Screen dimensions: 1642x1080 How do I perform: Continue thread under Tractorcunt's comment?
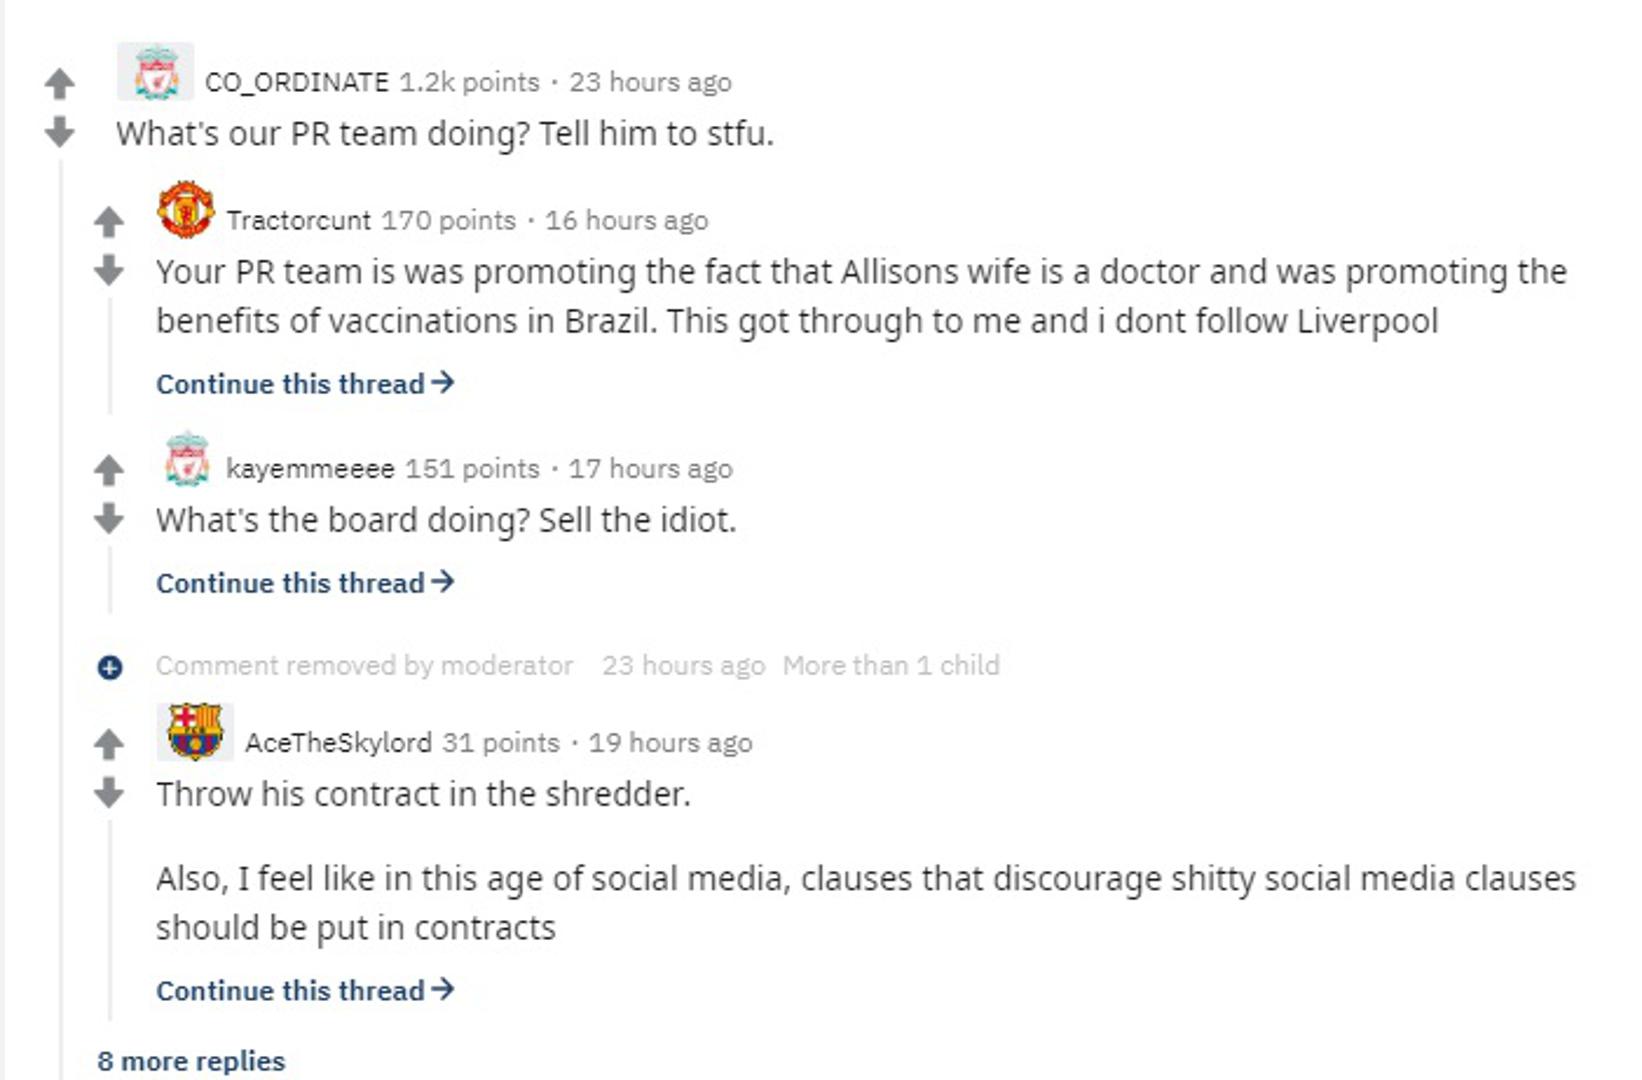pos(305,384)
